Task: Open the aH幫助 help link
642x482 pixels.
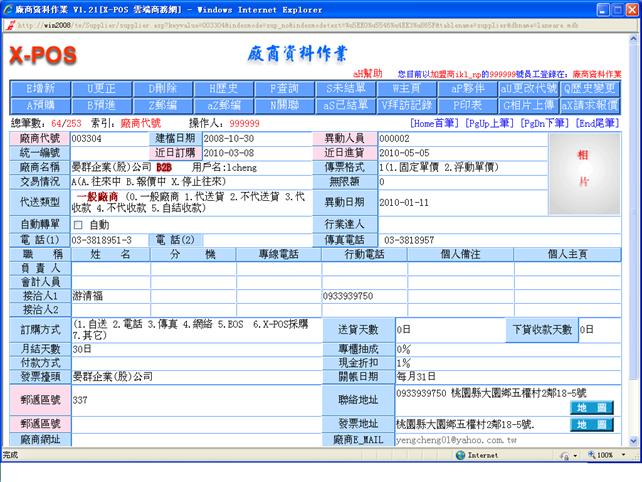Action: click(368, 74)
